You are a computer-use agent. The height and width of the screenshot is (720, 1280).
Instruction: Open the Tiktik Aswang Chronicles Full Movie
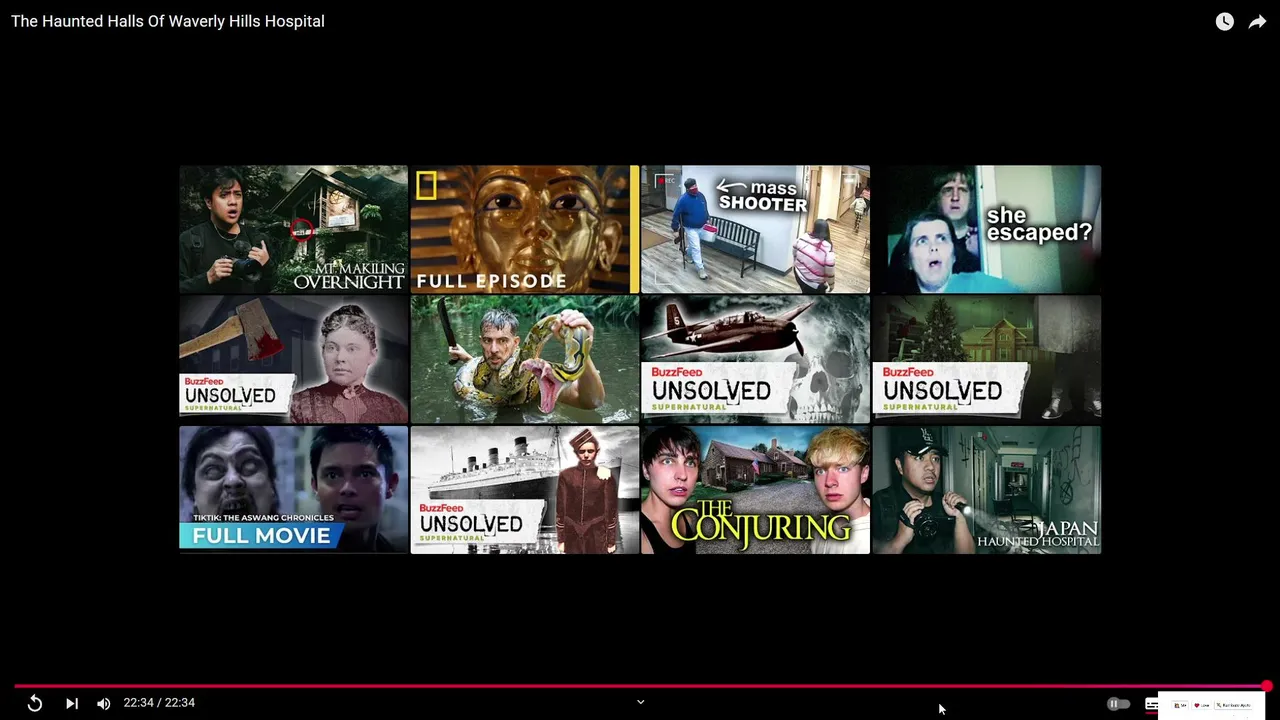point(293,490)
